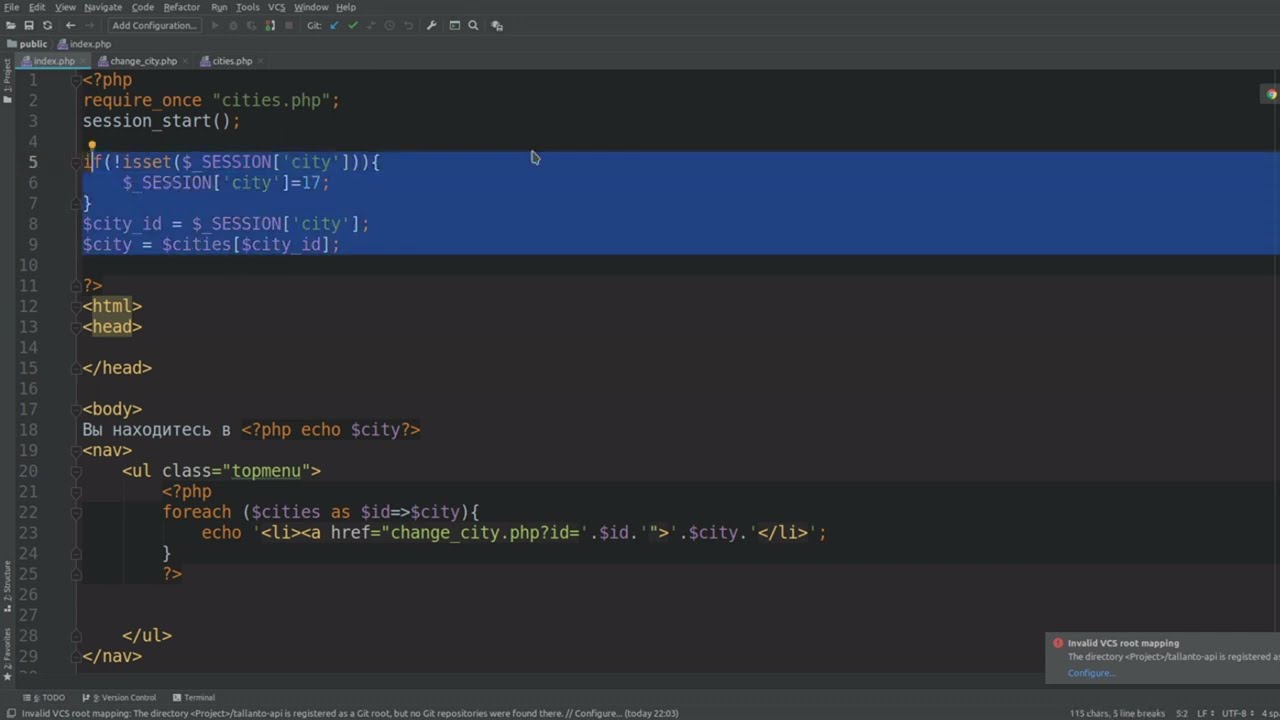
Task: Switch to the index.php editor tab
Action: pyautogui.click(x=54, y=61)
